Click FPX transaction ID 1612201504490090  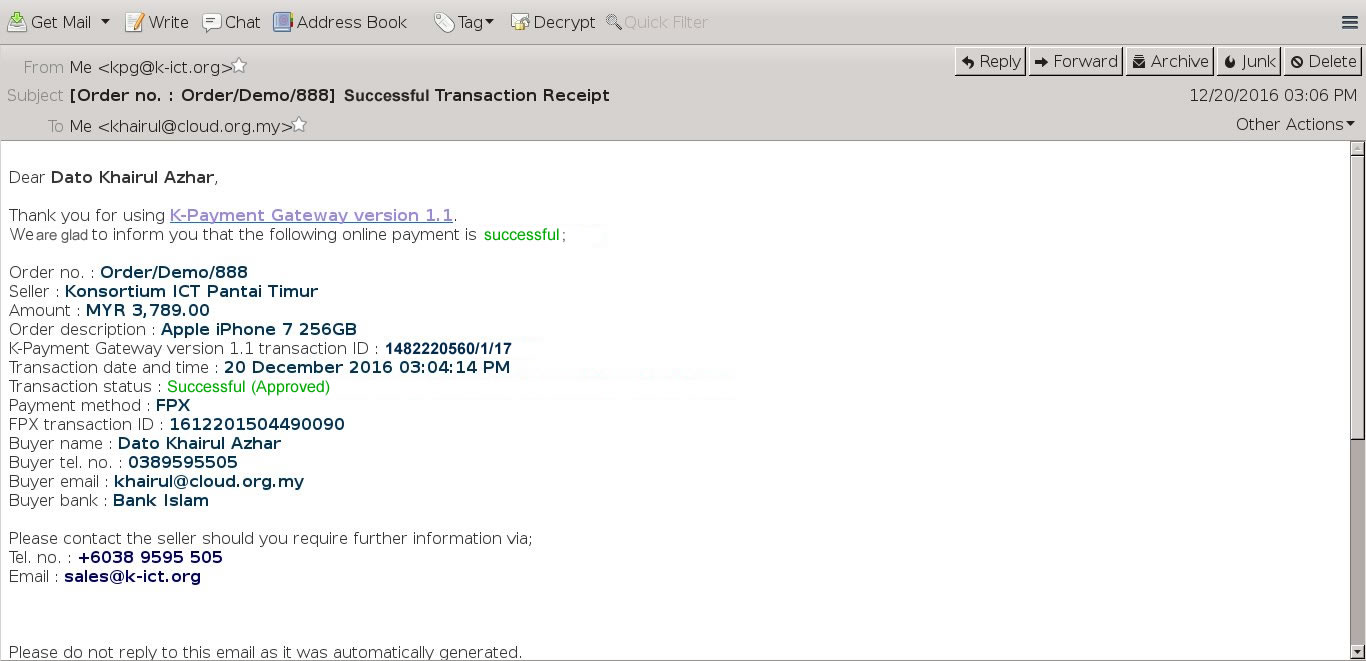pyautogui.click(x=257, y=424)
